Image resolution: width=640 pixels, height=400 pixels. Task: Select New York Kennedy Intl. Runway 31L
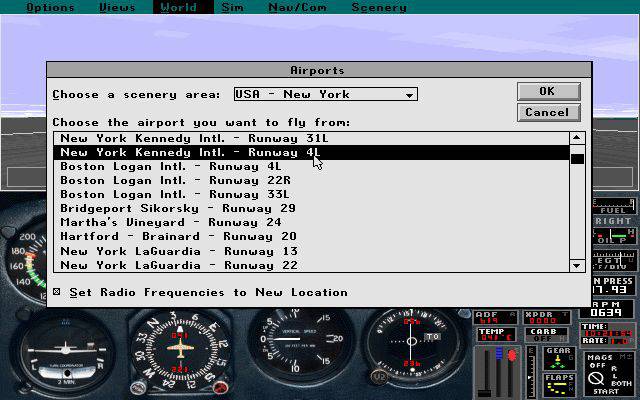tap(311, 138)
